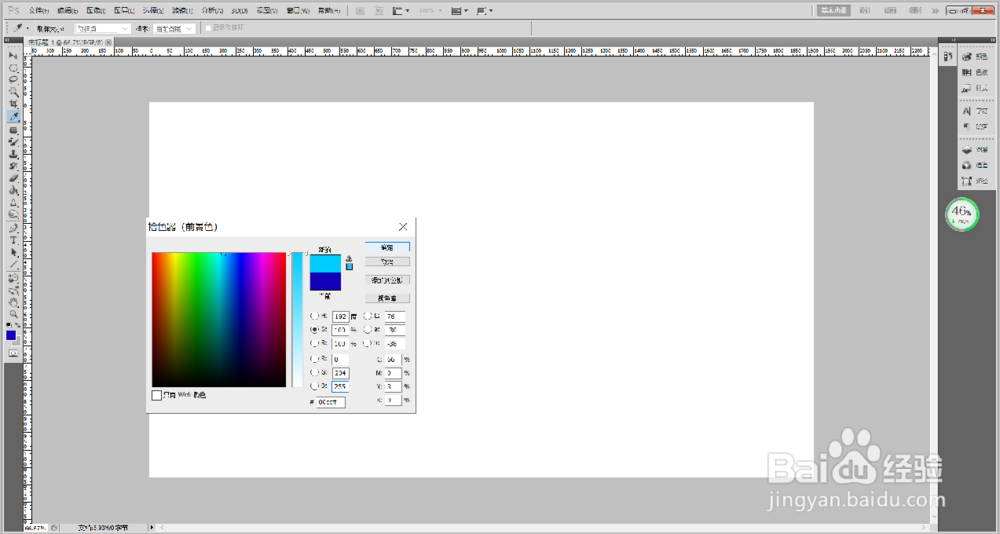
Task: Click the Add to Swatches button
Action: click(x=387, y=280)
